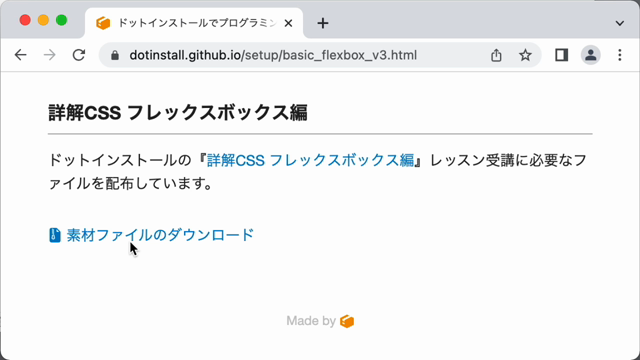Bookmark this tab with star icon
This screenshot has height=360, width=640.
click(x=525, y=55)
